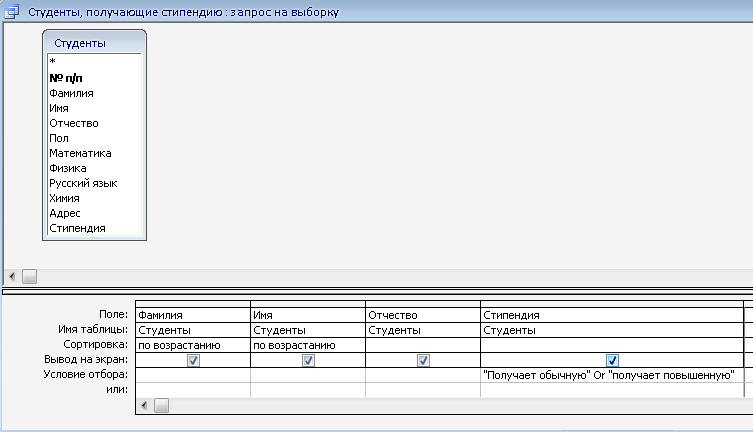Toggle the Стипендия show-on-screen checkbox
This screenshot has width=753, height=432.
(x=612, y=360)
